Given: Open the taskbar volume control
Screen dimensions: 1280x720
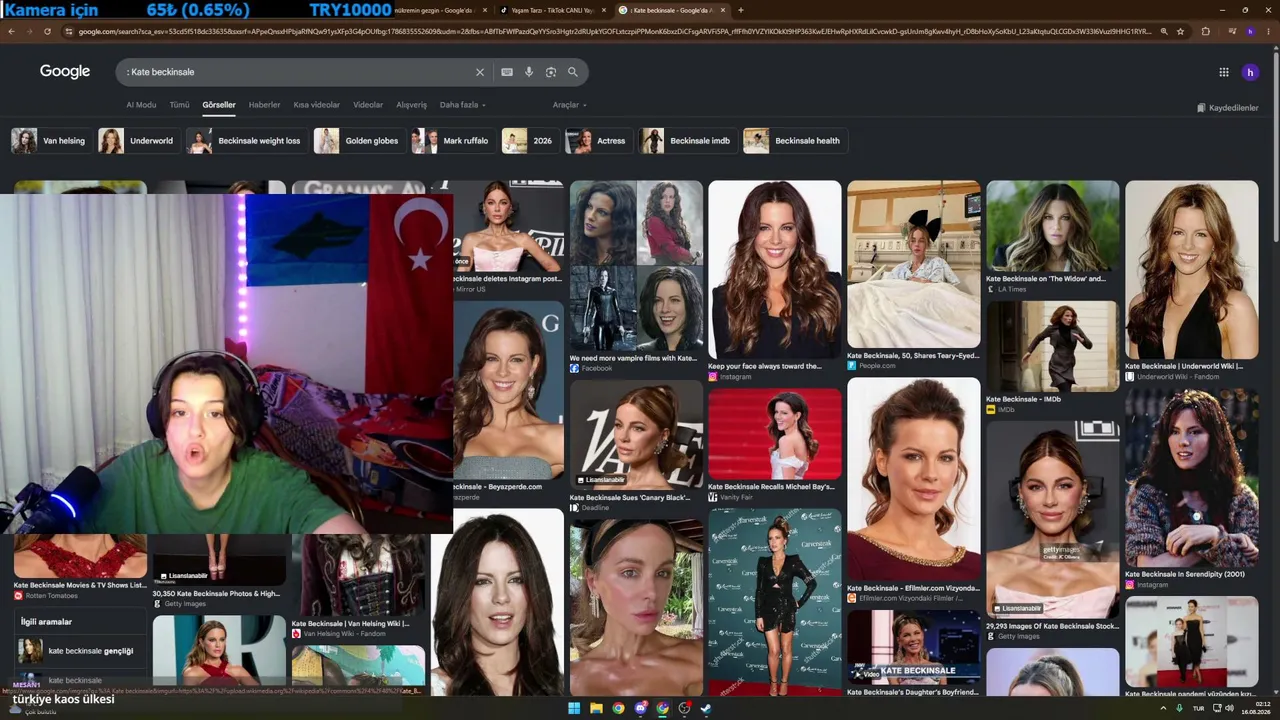Looking at the screenshot, I should coord(1229,708).
